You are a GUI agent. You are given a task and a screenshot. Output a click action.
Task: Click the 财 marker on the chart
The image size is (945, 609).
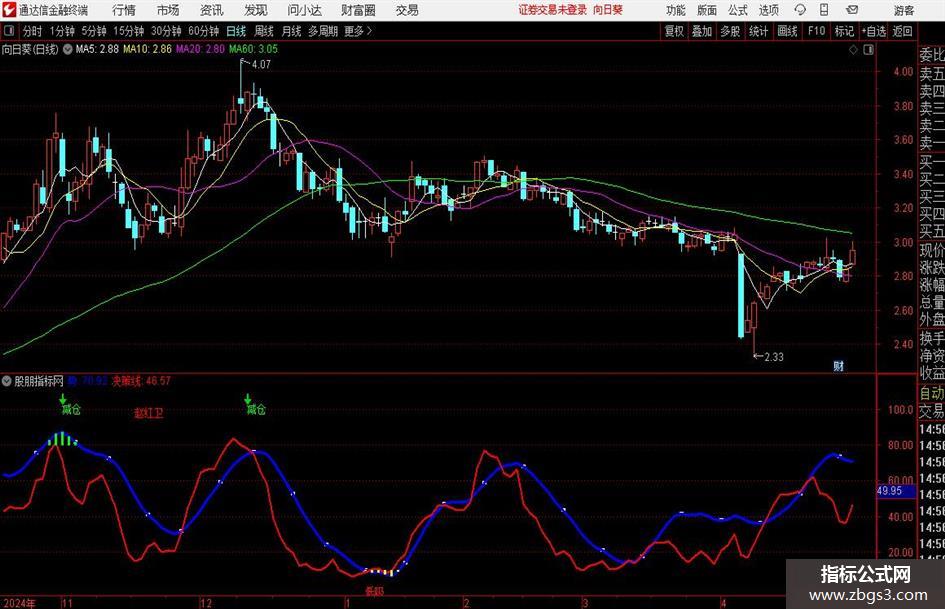click(838, 365)
